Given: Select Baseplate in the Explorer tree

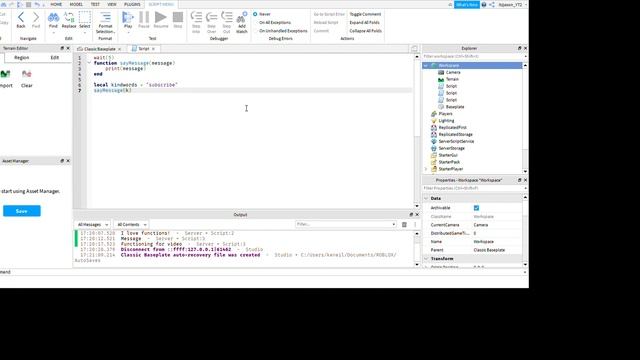Looking at the screenshot, I should [455, 107].
